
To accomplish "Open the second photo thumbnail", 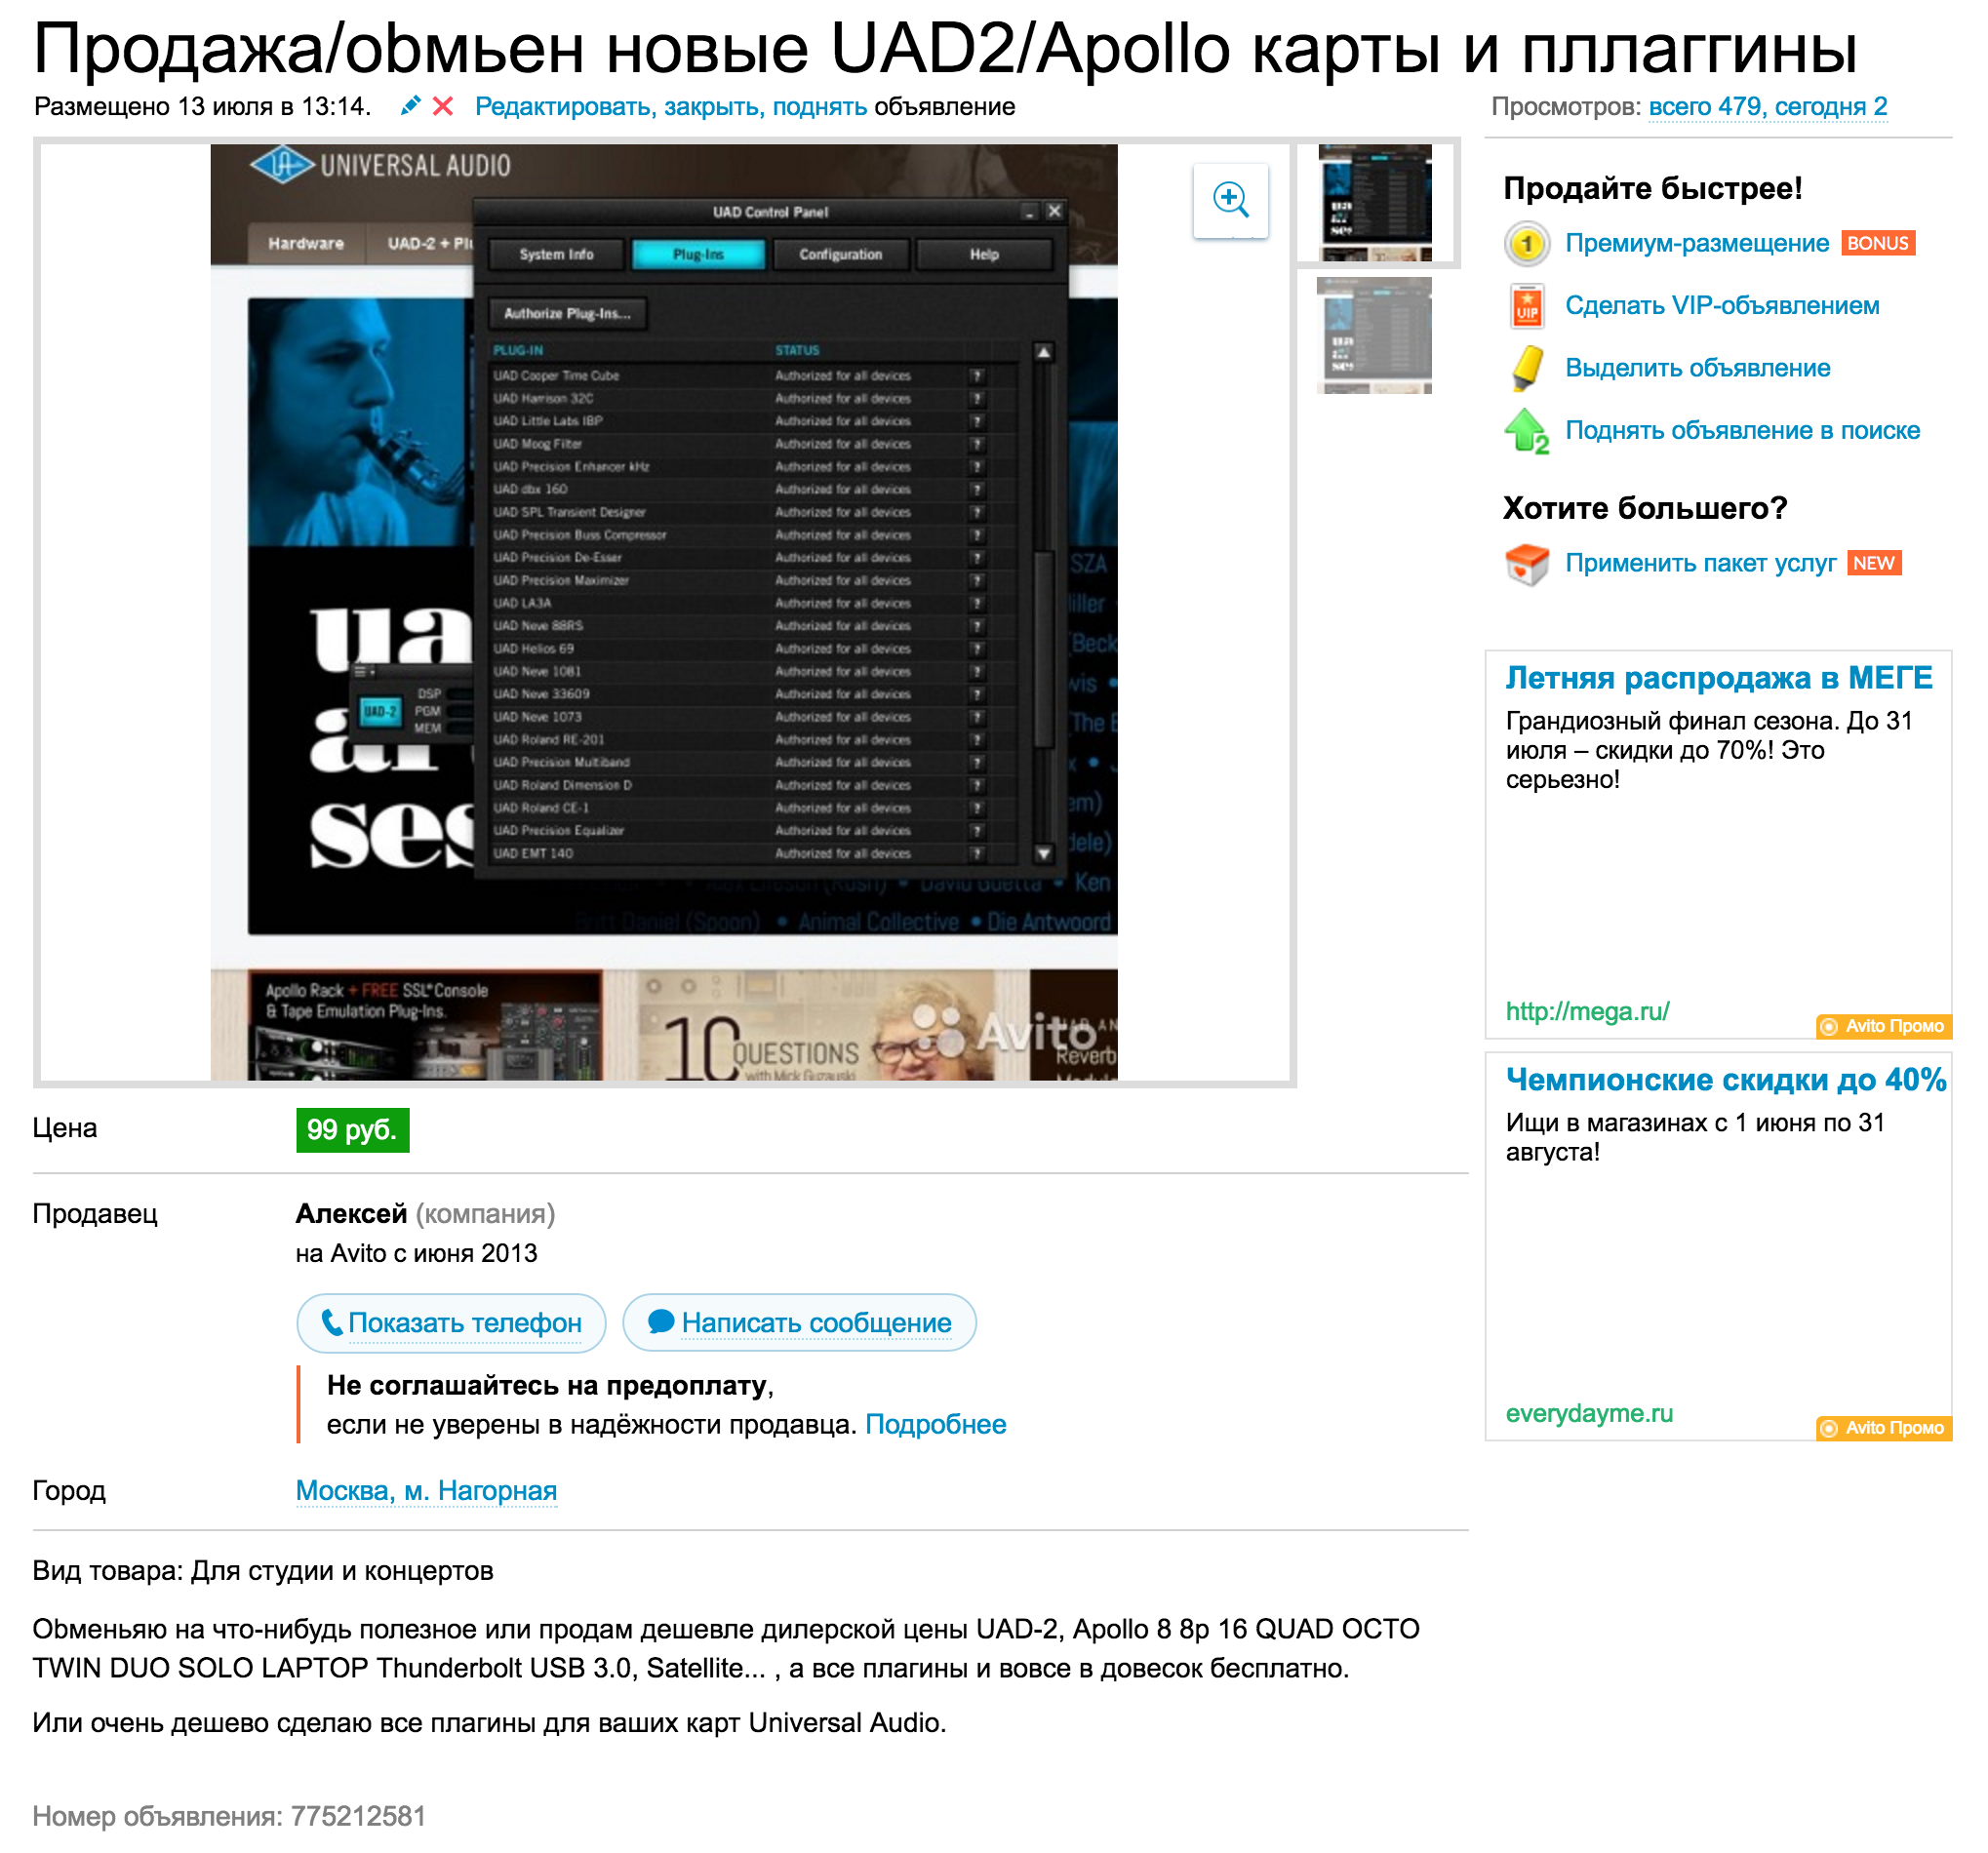I will [1374, 335].
